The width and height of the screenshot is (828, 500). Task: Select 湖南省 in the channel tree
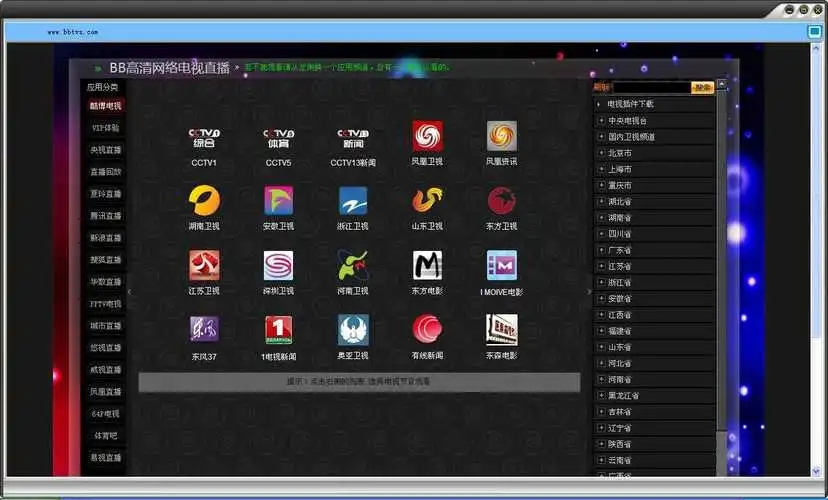click(x=619, y=218)
